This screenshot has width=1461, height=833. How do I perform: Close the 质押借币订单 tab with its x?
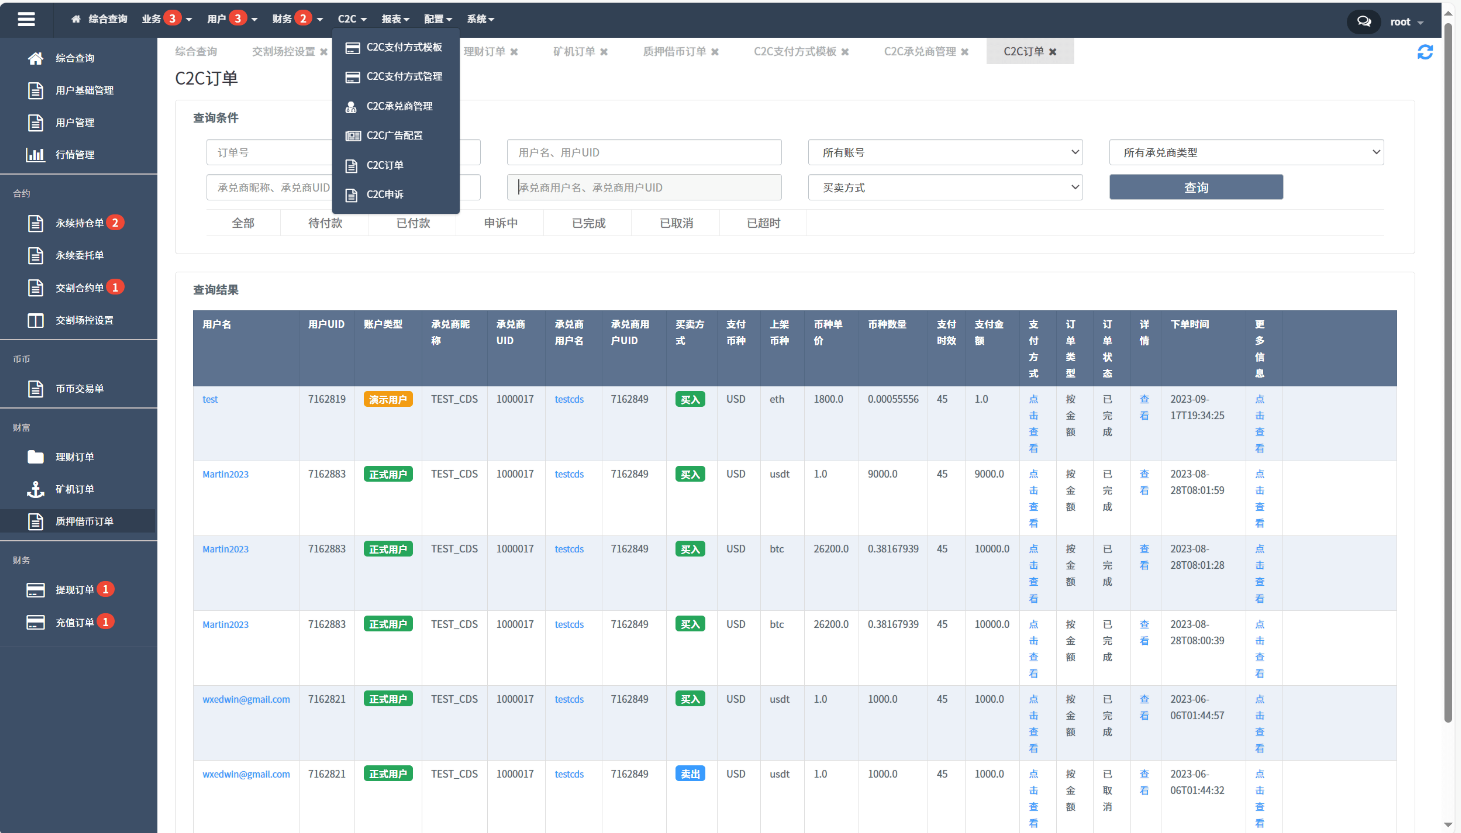(x=715, y=52)
